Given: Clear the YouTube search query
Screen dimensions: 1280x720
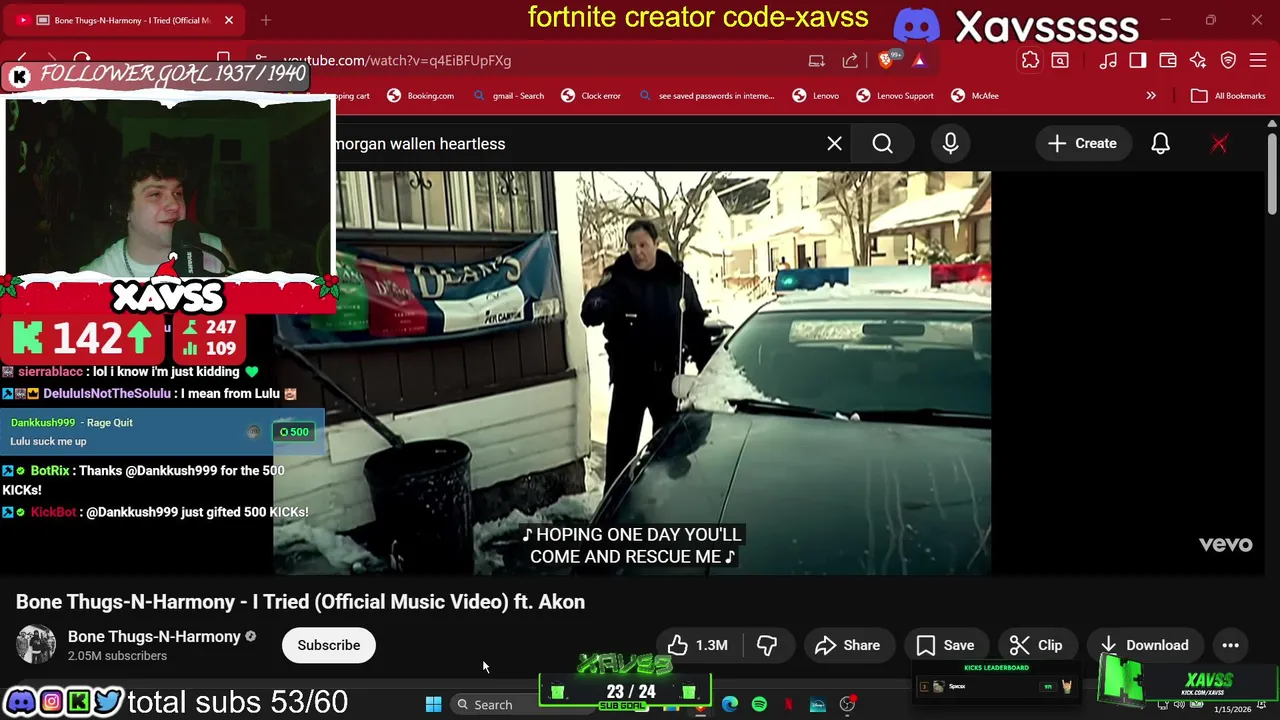Looking at the screenshot, I should [x=834, y=143].
